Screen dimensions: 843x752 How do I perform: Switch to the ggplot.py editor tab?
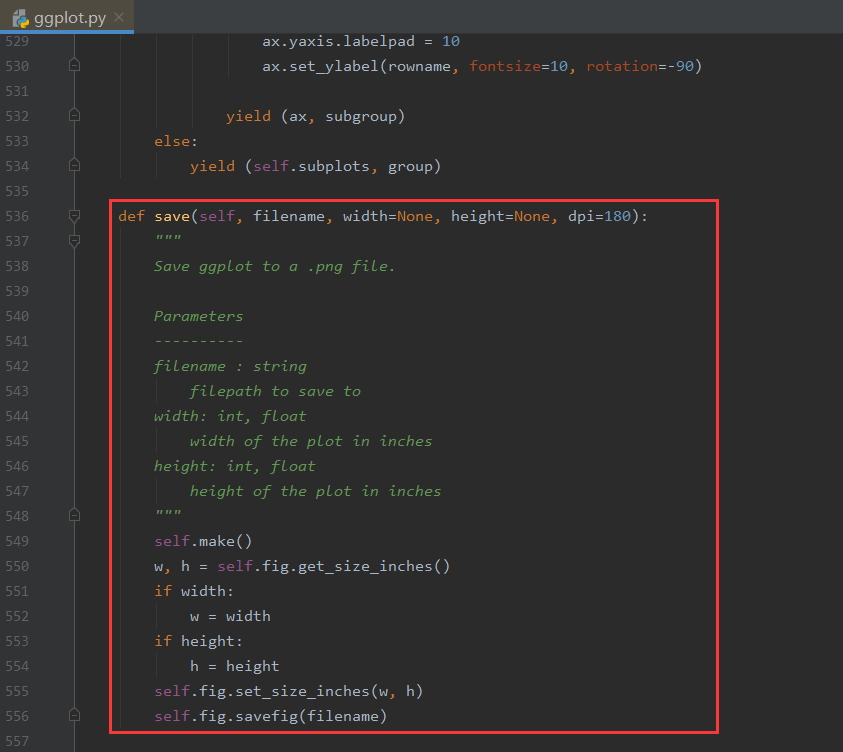(x=67, y=17)
